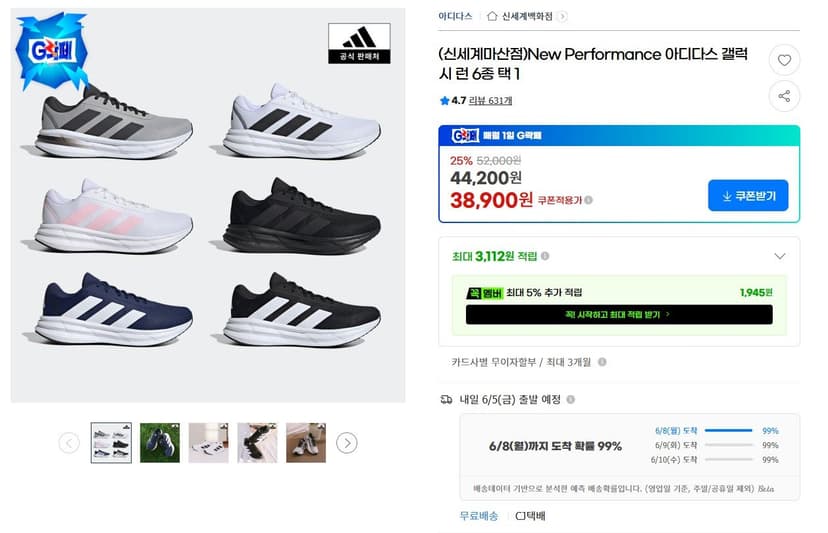828x533 pixels.
Task: Click the share icon button
Action: point(784,96)
